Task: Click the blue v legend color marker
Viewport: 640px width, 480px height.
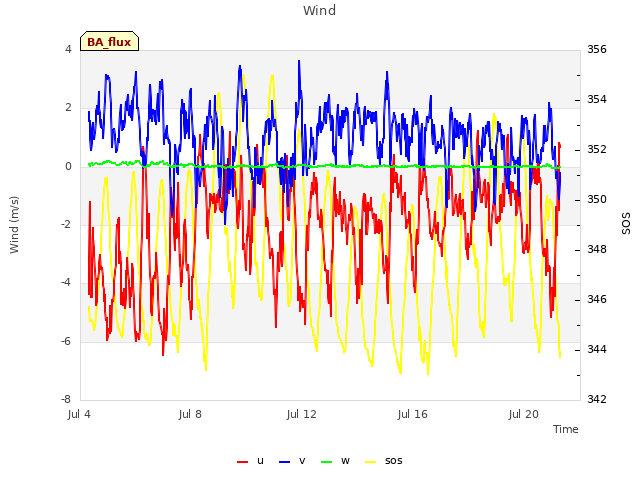Action: point(284,462)
